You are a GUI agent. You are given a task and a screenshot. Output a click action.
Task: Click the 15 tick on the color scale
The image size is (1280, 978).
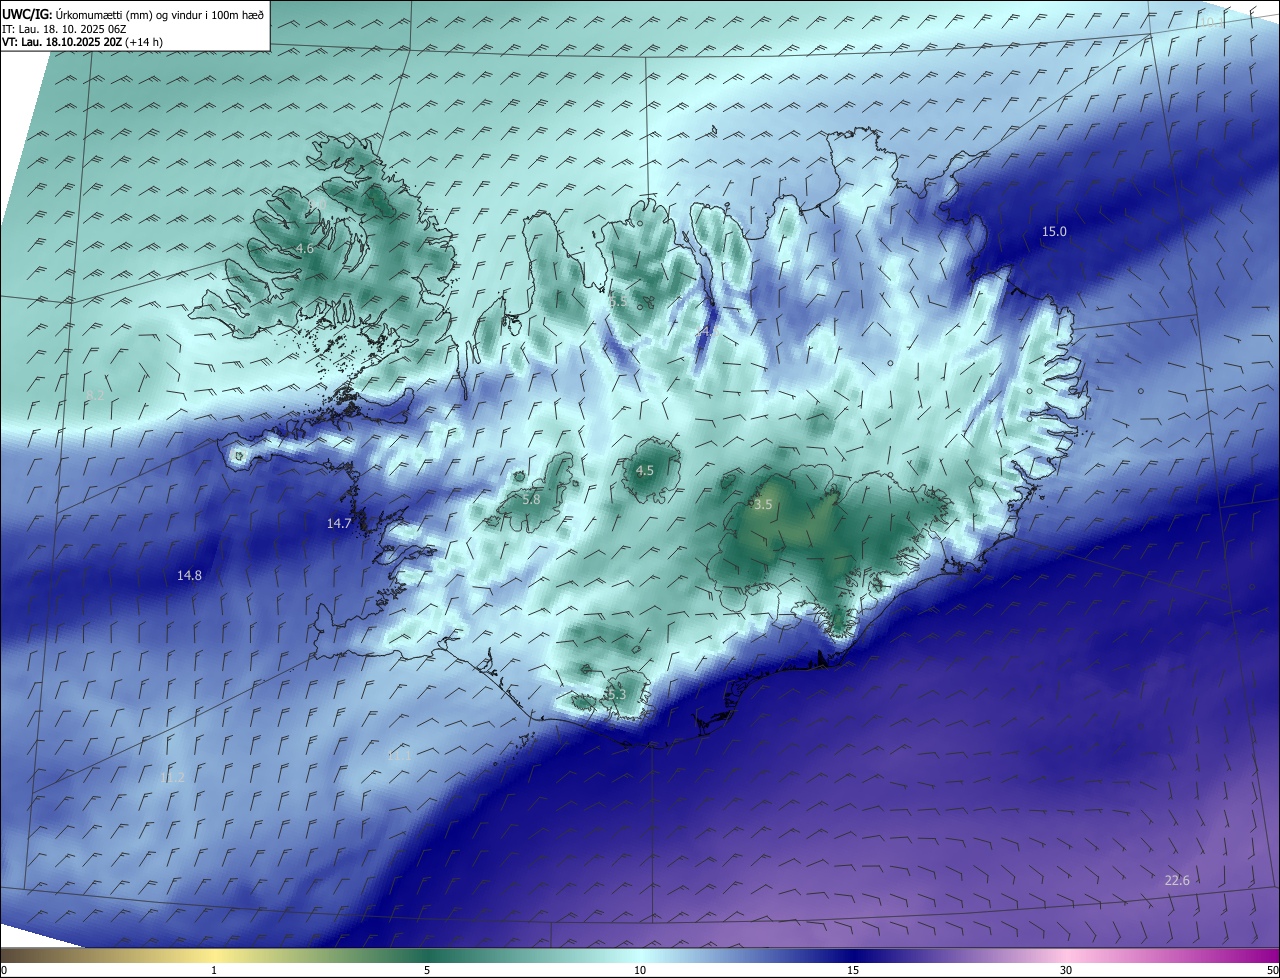point(853,970)
